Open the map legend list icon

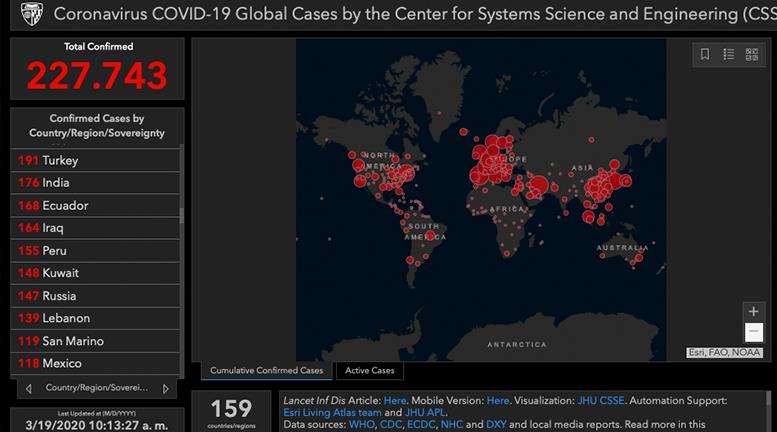(728, 54)
